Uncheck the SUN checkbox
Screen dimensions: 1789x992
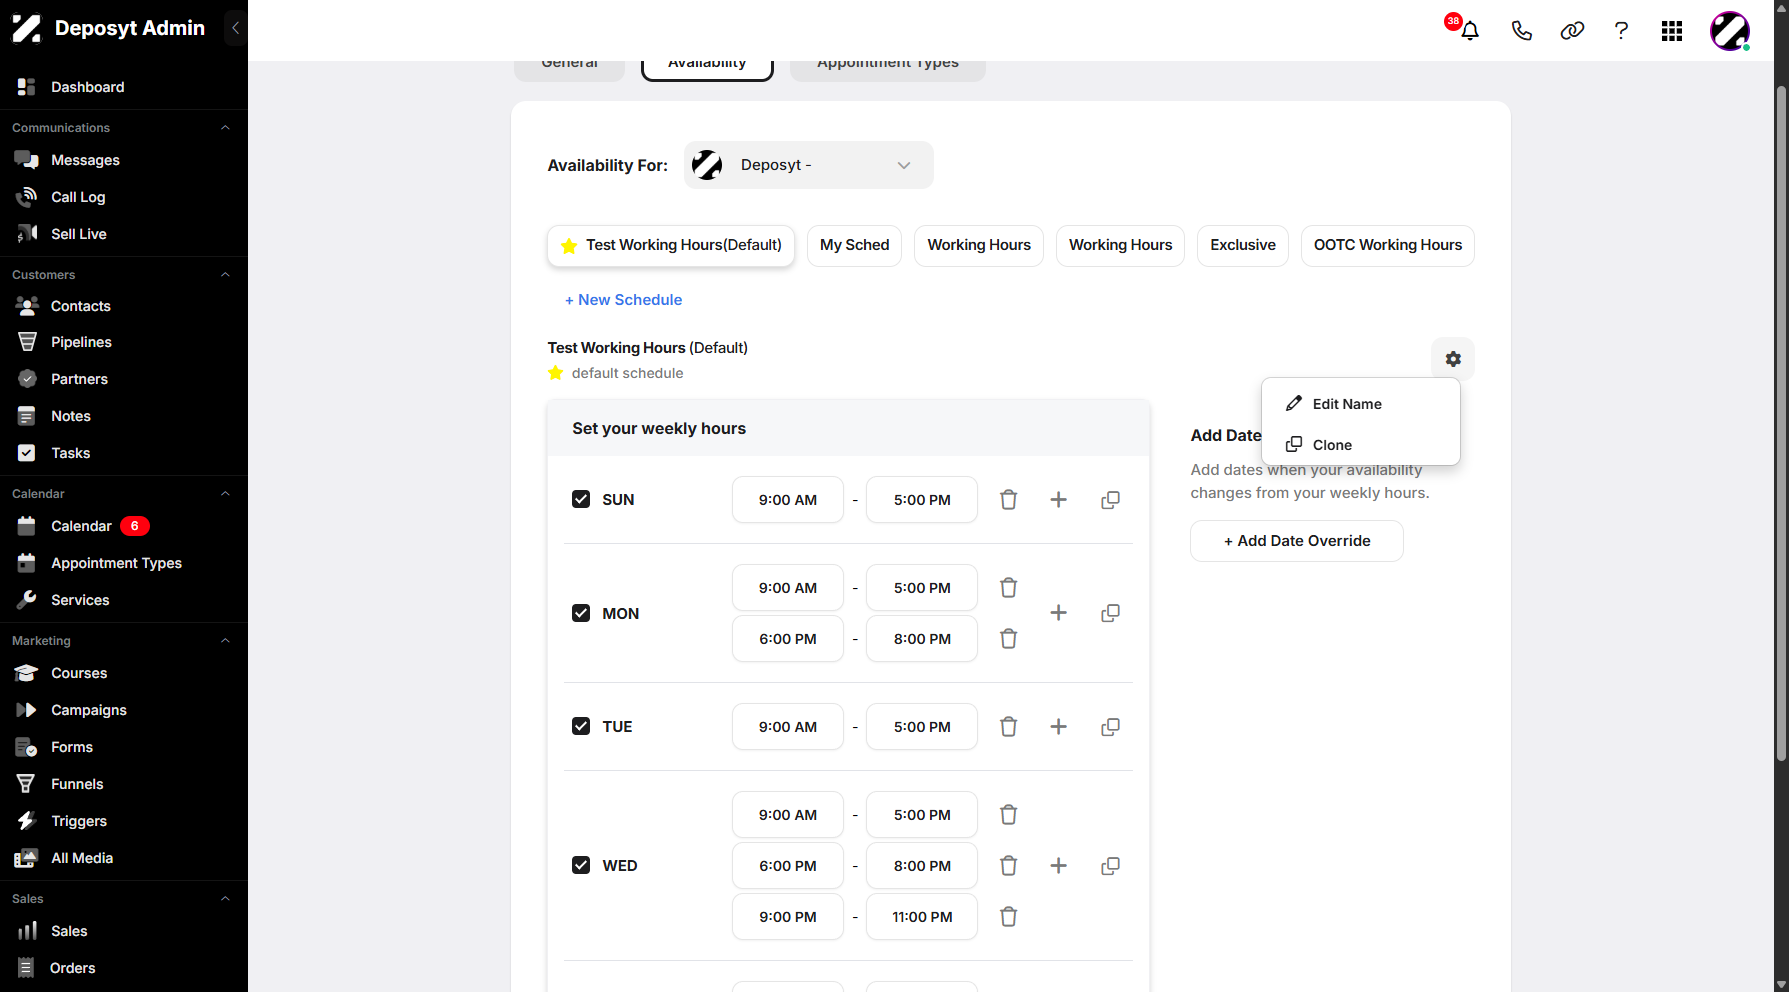click(x=581, y=499)
